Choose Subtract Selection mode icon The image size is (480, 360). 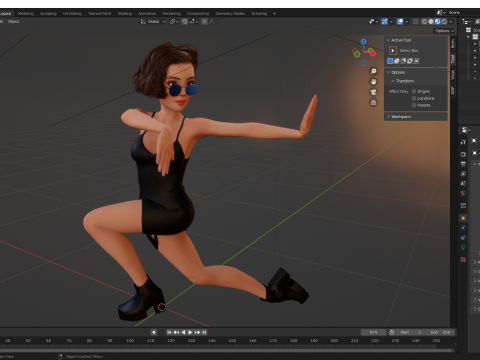point(403,61)
